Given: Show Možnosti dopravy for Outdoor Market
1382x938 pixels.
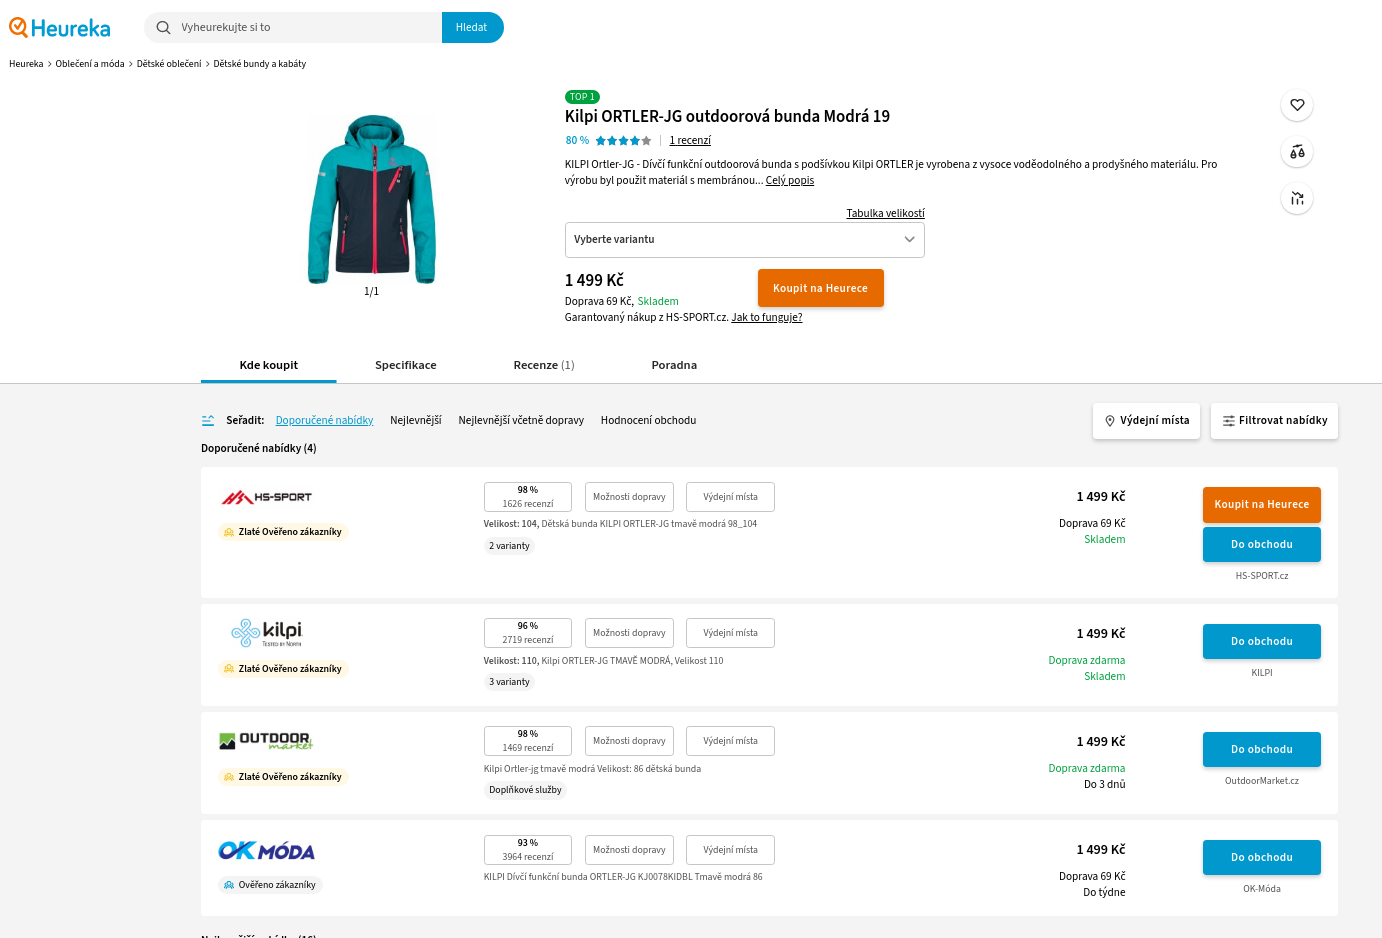Looking at the screenshot, I should click(629, 741).
